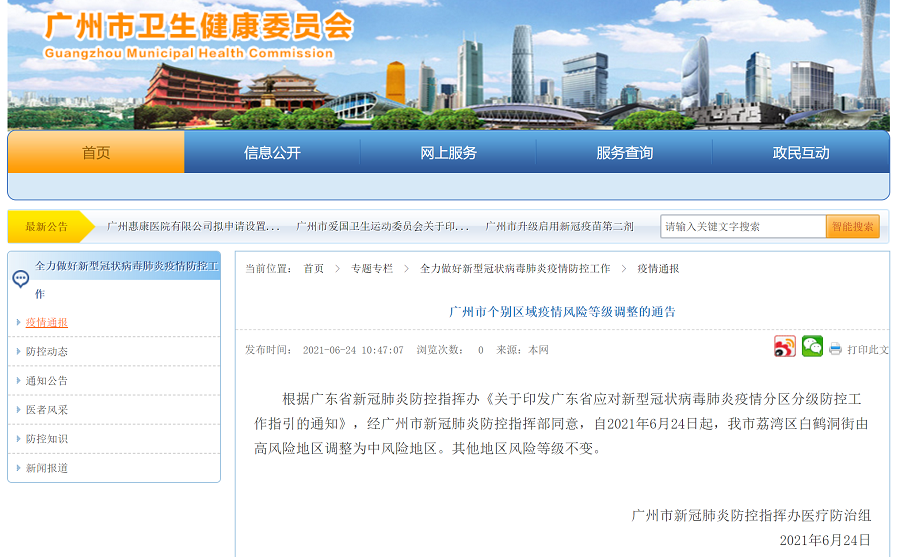Open the 首页 navigation tab
The image size is (900, 557).
click(x=96, y=153)
